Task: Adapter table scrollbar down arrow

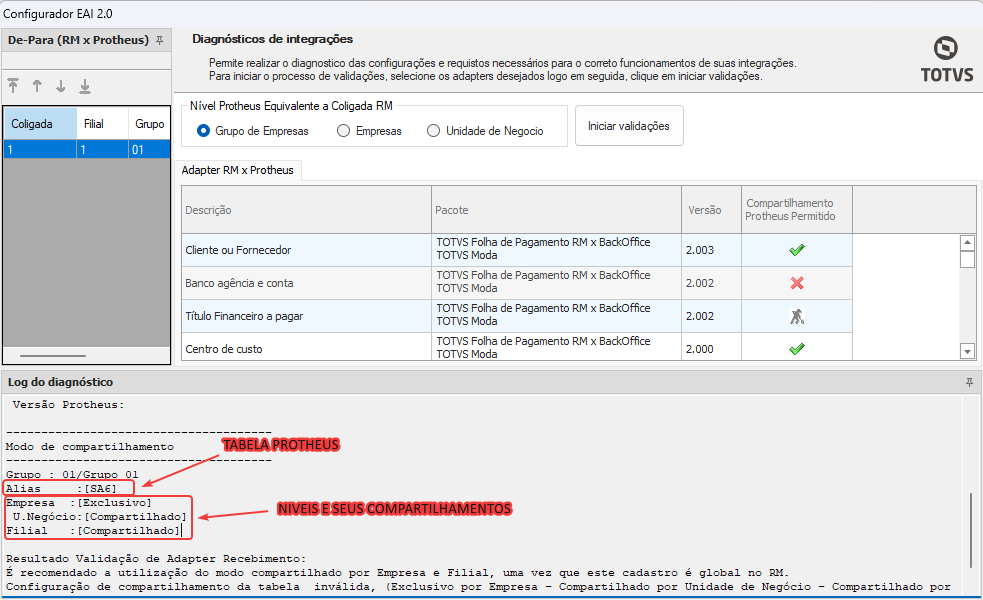Action: (x=967, y=352)
